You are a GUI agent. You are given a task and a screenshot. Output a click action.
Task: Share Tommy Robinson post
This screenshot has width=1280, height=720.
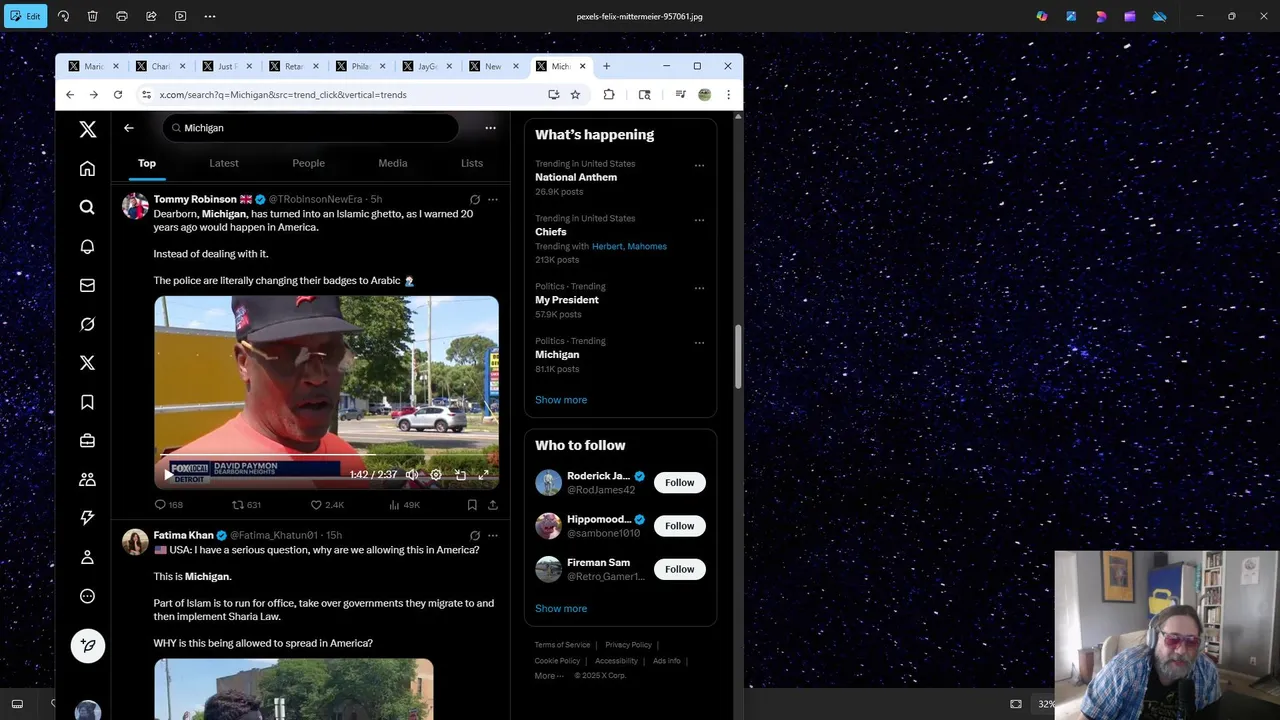(492, 505)
